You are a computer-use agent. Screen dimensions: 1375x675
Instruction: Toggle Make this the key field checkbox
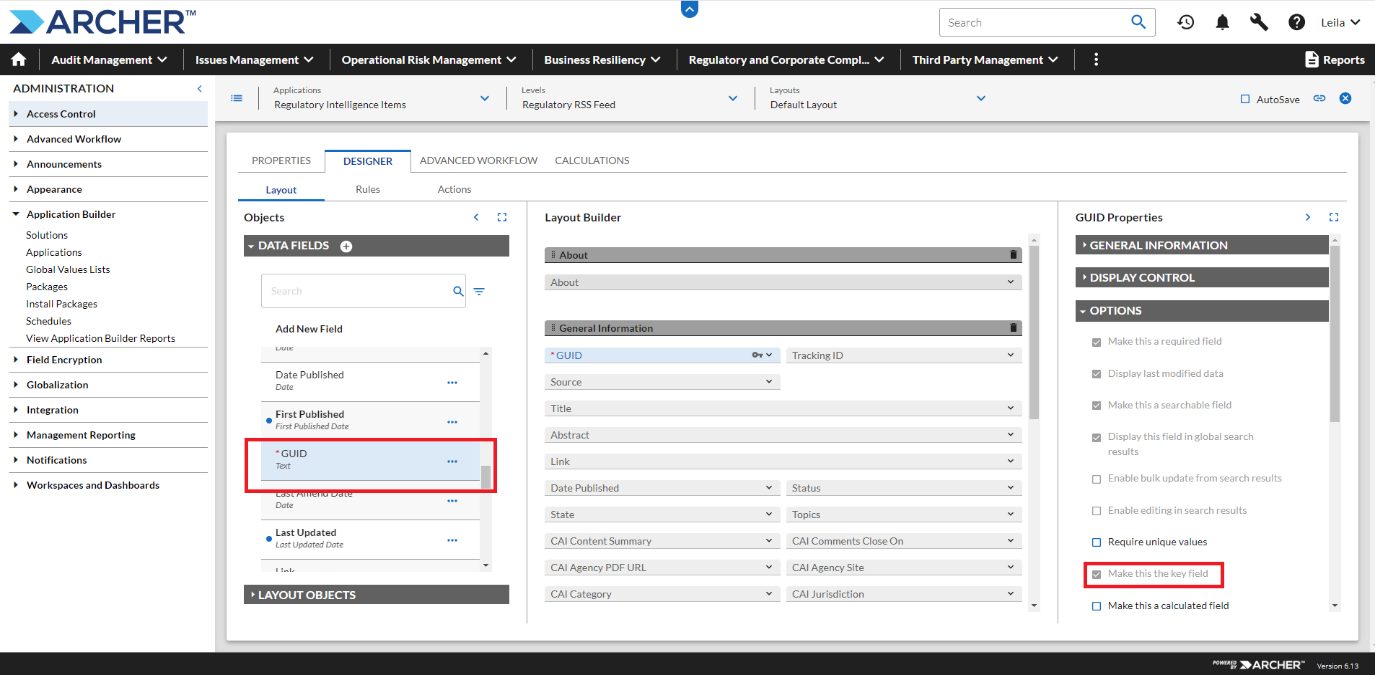click(1097, 574)
